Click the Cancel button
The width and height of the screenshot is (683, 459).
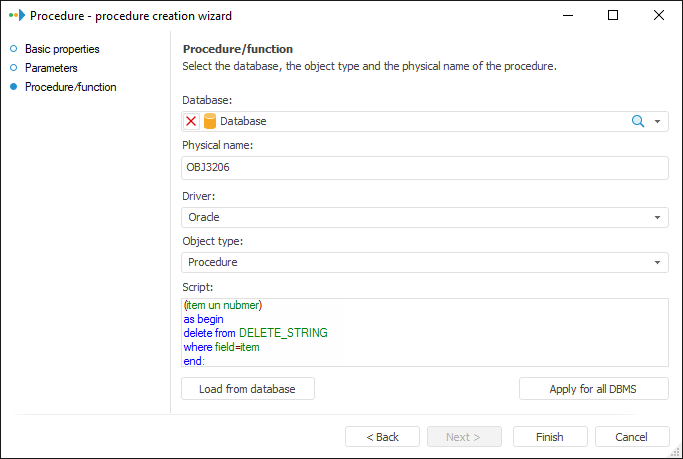click(x=632, y=437)
